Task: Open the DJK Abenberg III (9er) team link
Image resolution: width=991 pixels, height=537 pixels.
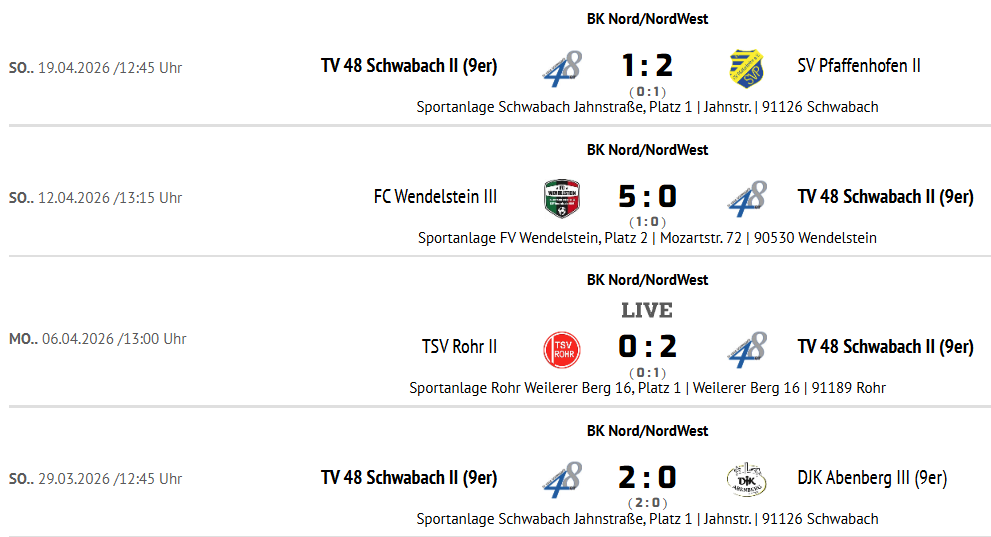Action: (x=872, y=478)
